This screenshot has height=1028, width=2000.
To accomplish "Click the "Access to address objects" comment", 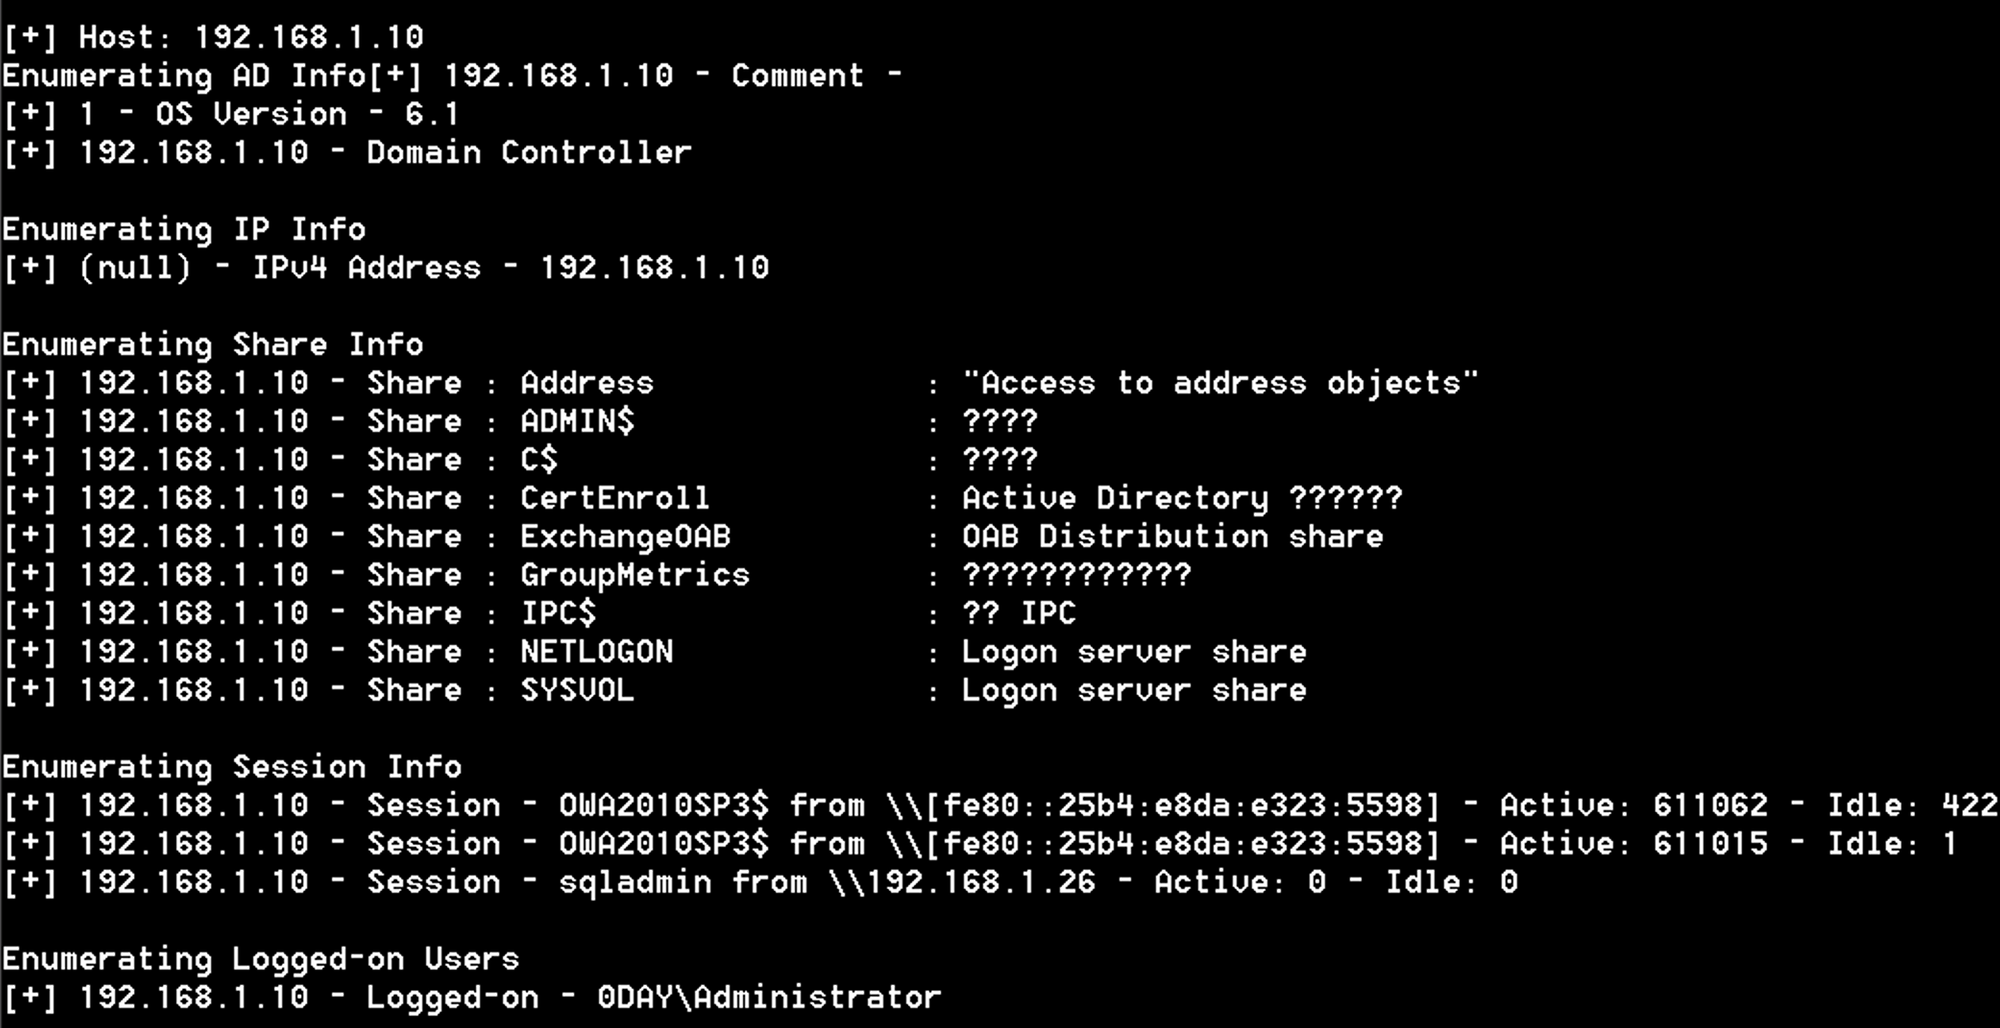I will (1219, 383).
